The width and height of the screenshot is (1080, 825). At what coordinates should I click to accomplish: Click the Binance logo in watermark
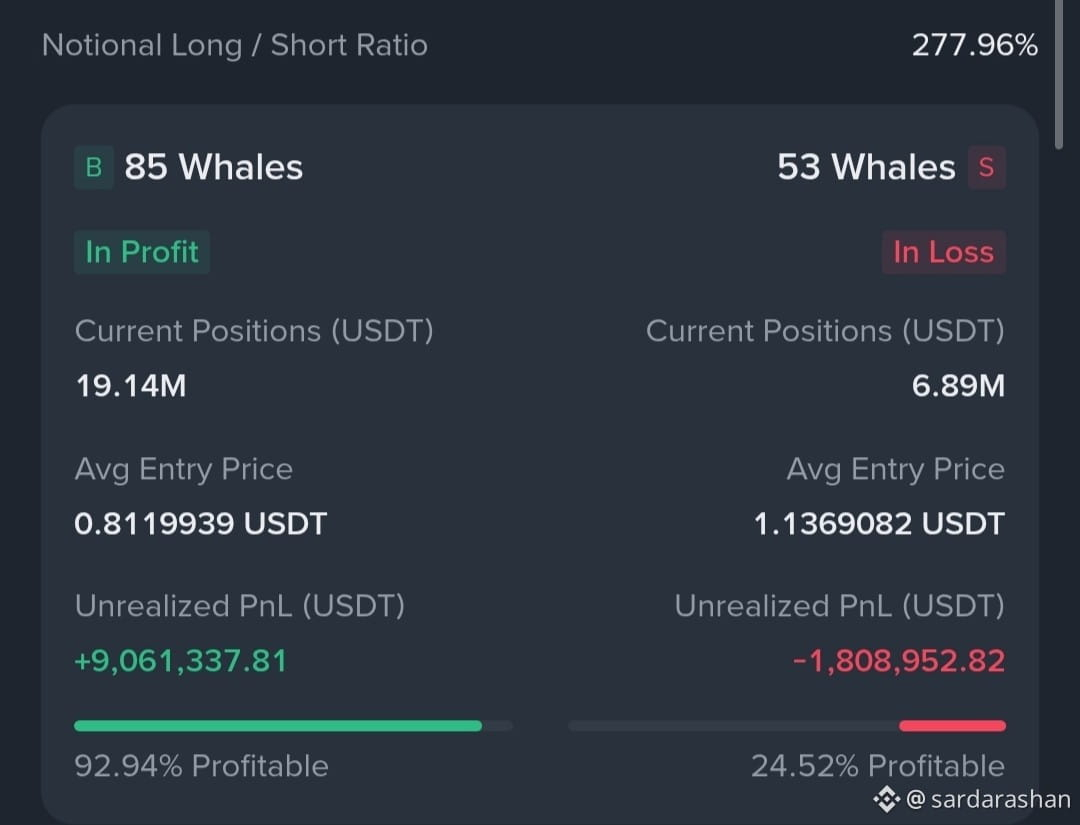886,799
